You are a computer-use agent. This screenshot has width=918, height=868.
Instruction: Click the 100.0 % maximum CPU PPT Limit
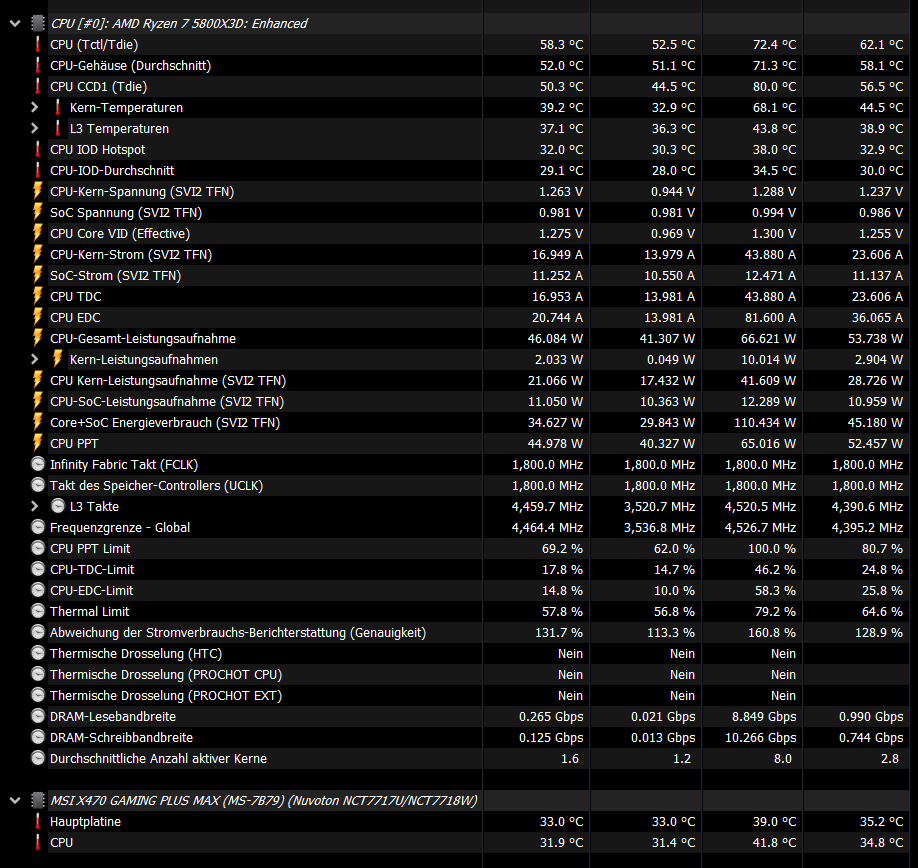(x=772, y=548)
